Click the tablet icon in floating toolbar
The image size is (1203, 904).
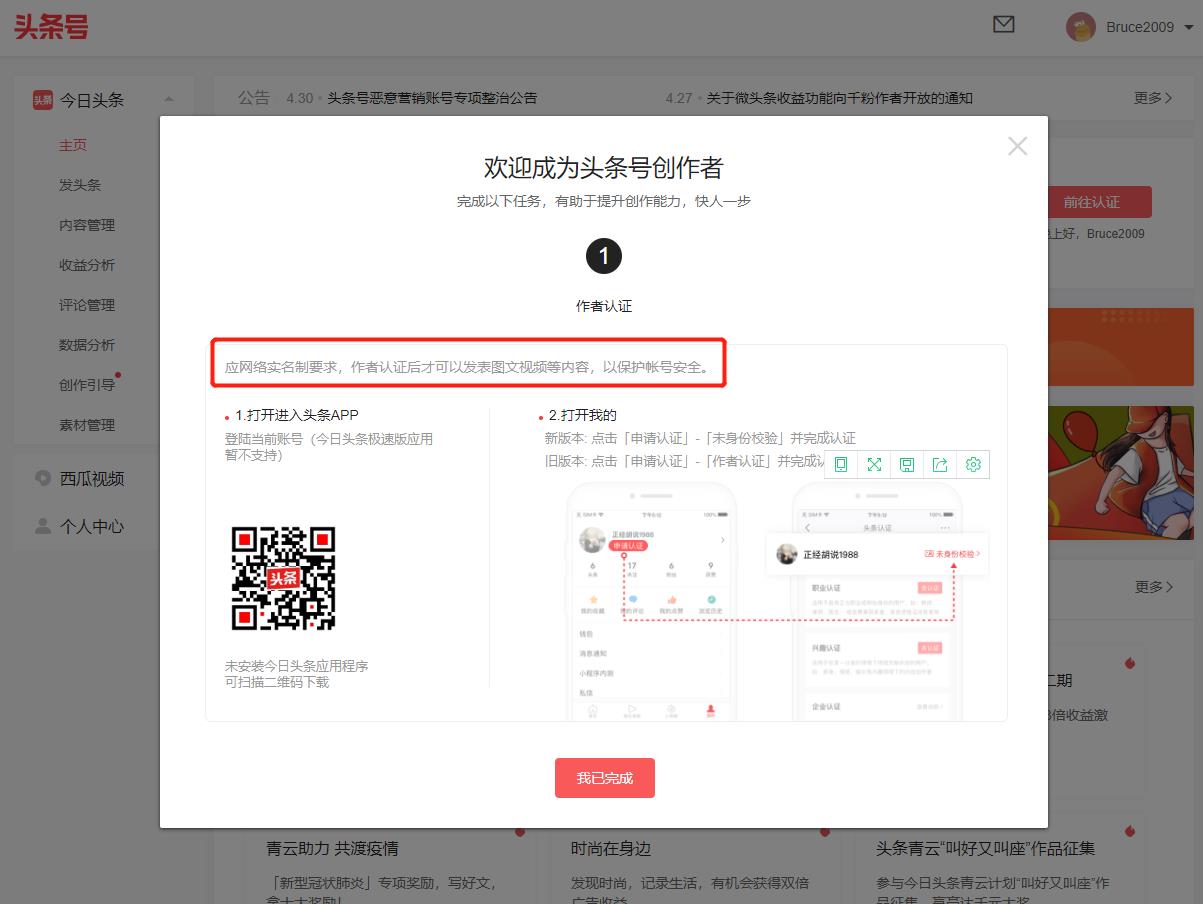coord(841,464)
